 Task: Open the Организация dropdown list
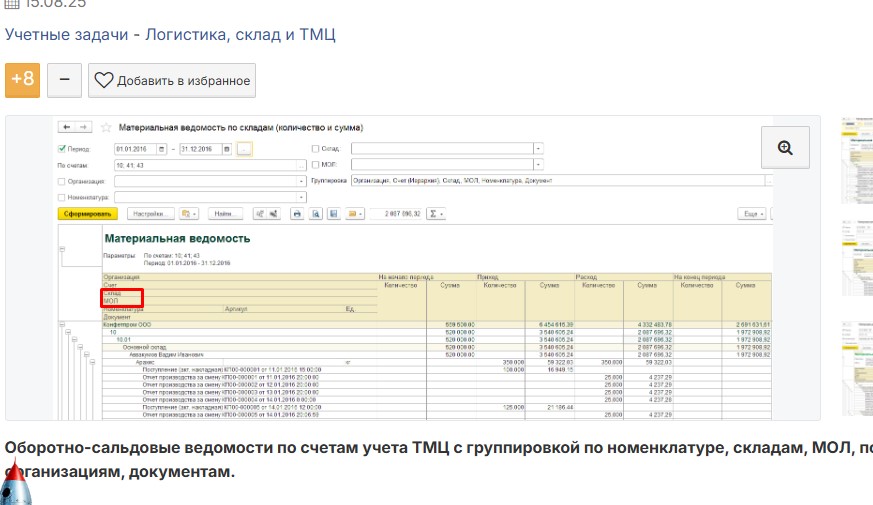(301, 182)
